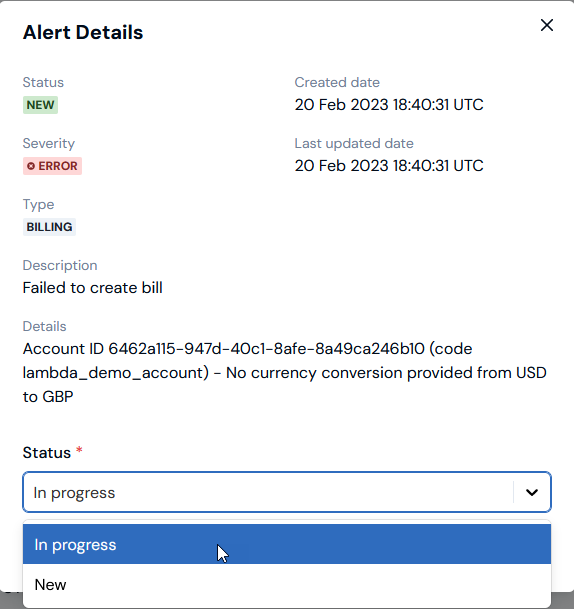The image size is (574, 609).
Task: Choose New from the status options list
Action: click(x=287, y=584)
